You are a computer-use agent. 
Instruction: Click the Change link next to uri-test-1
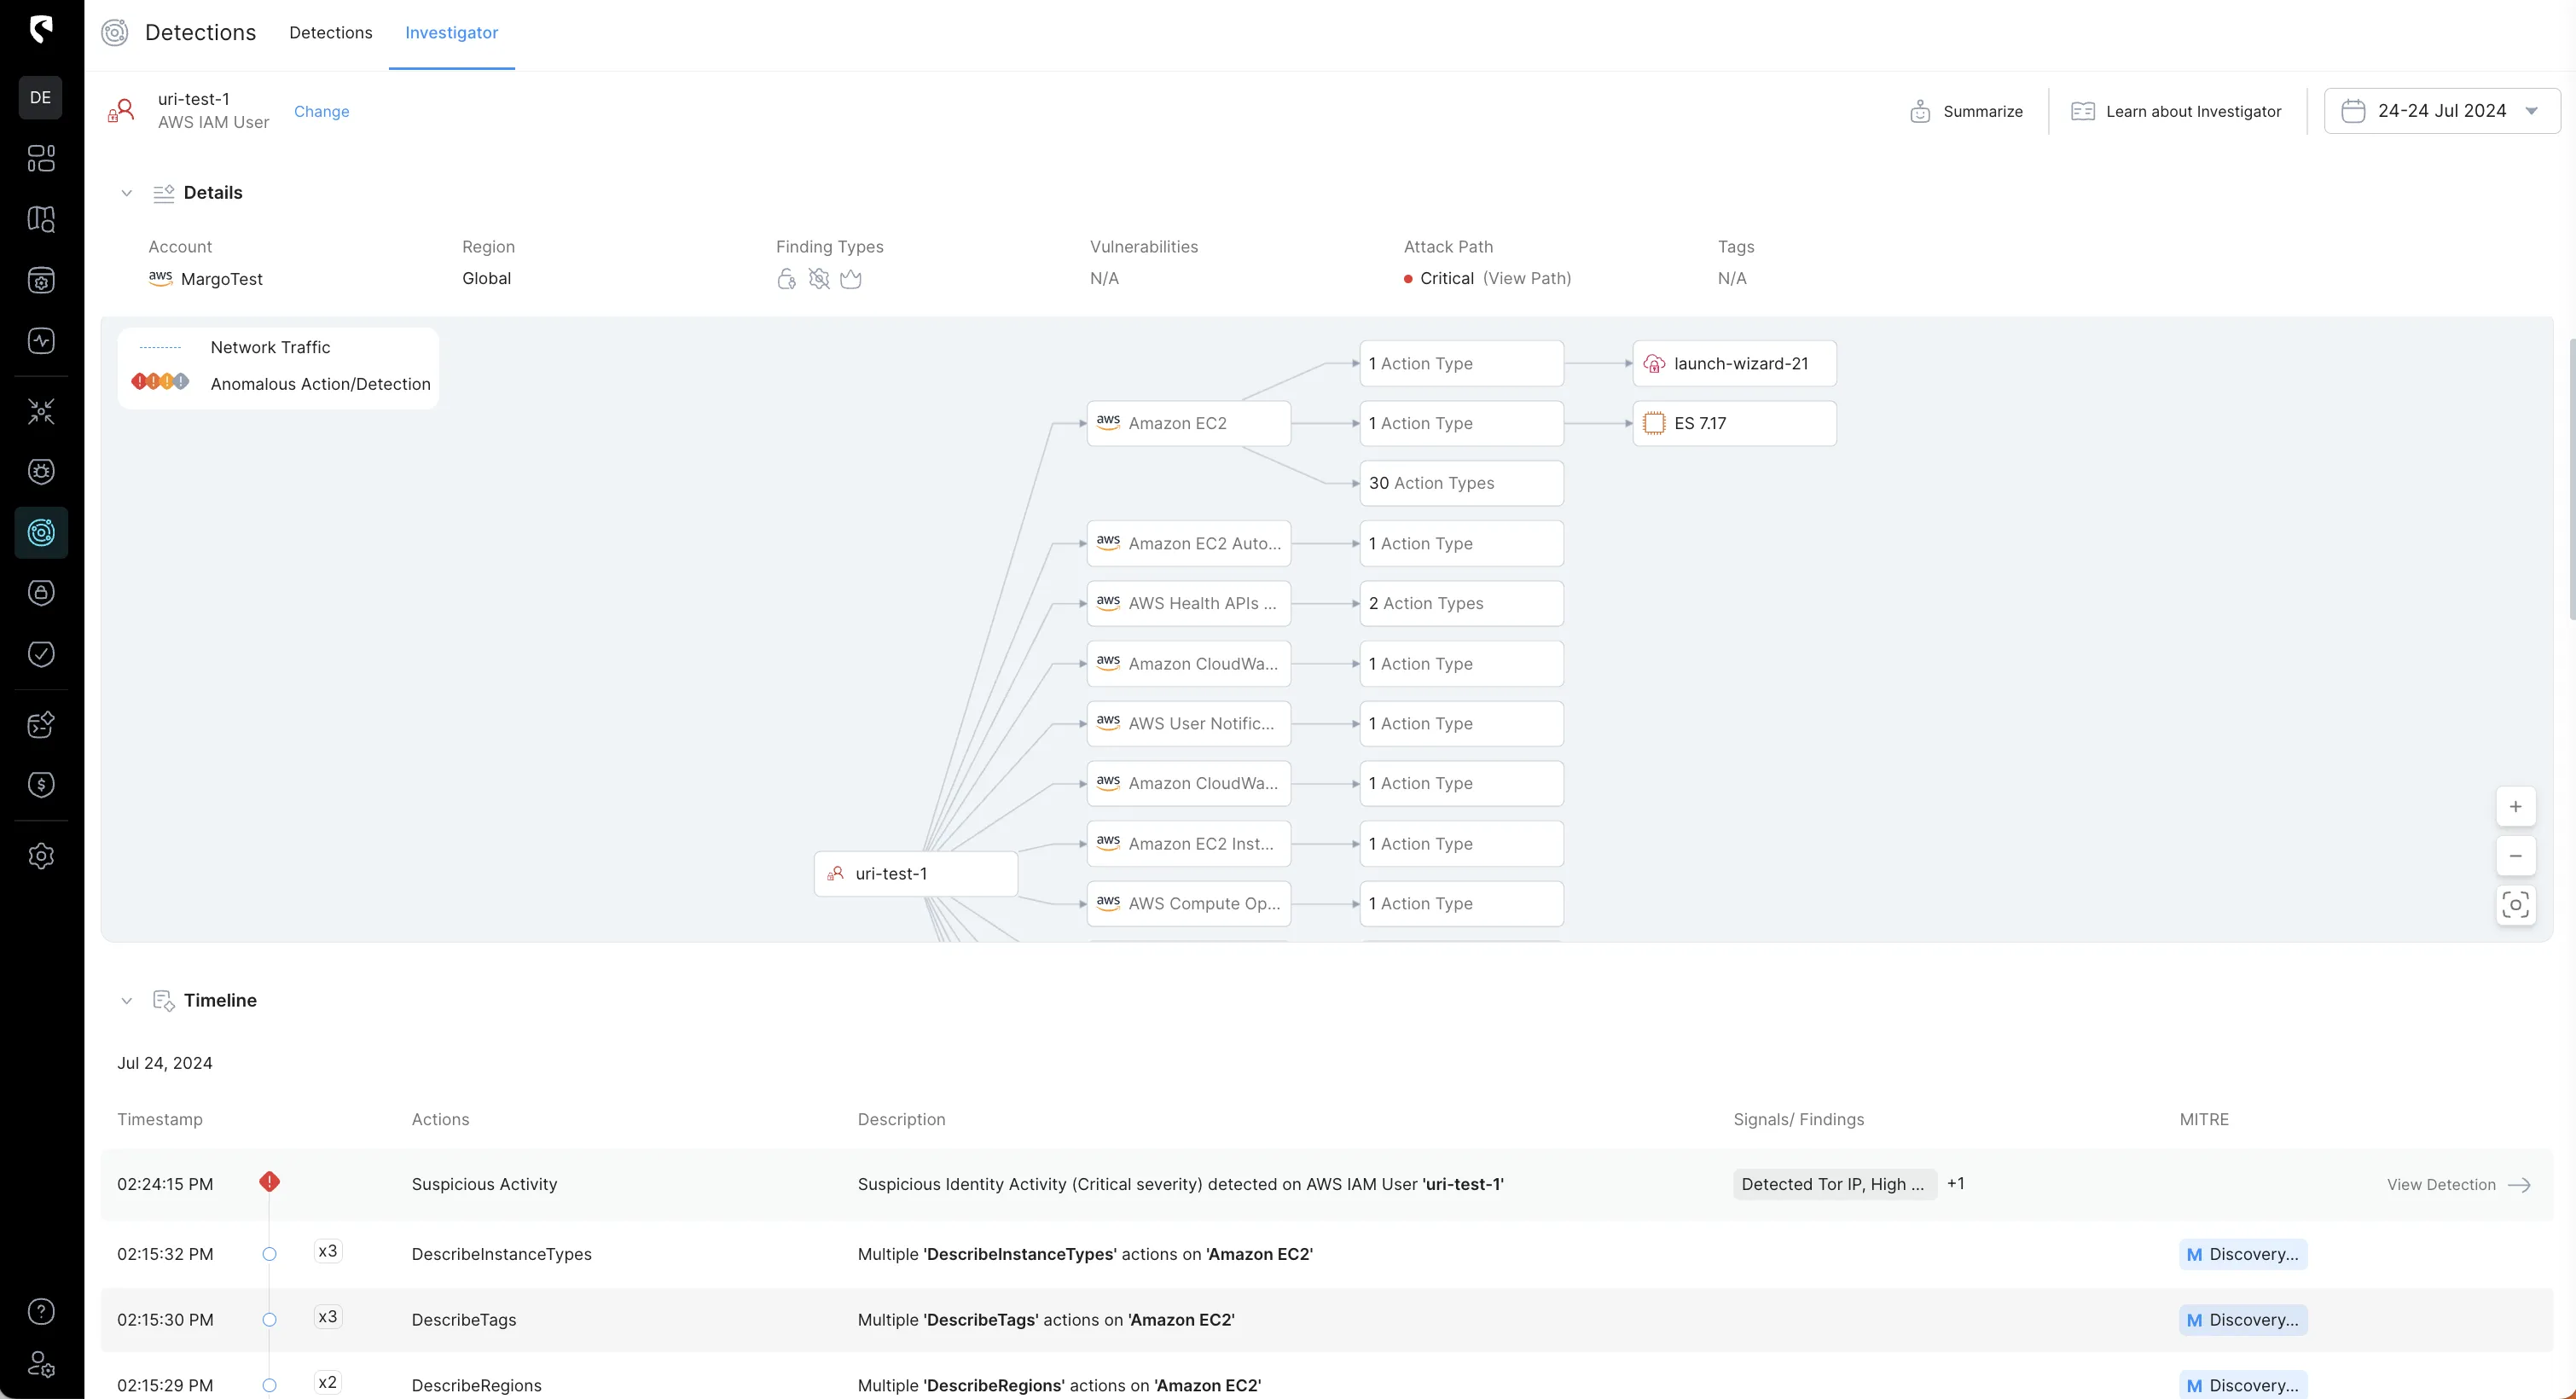point(322,111)
